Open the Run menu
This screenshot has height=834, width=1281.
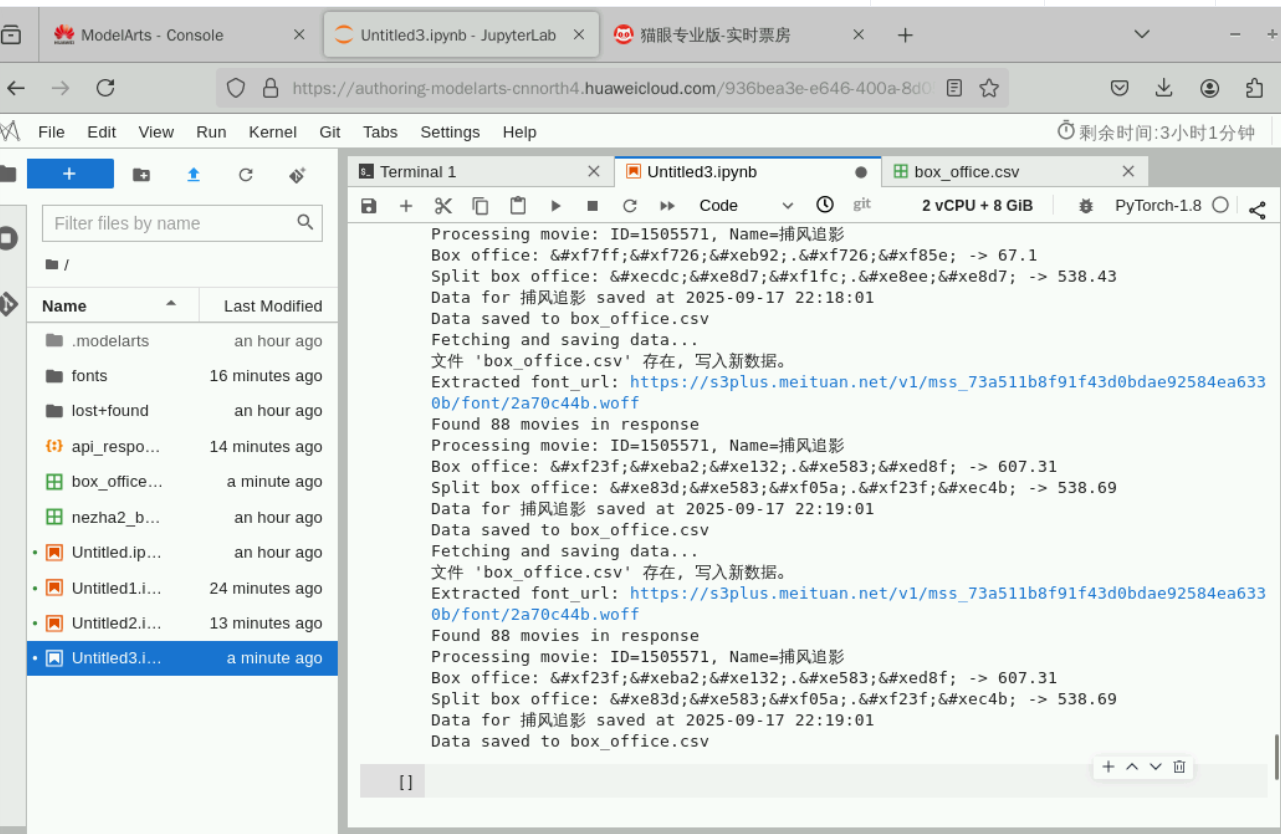click(x=211, y=132)
